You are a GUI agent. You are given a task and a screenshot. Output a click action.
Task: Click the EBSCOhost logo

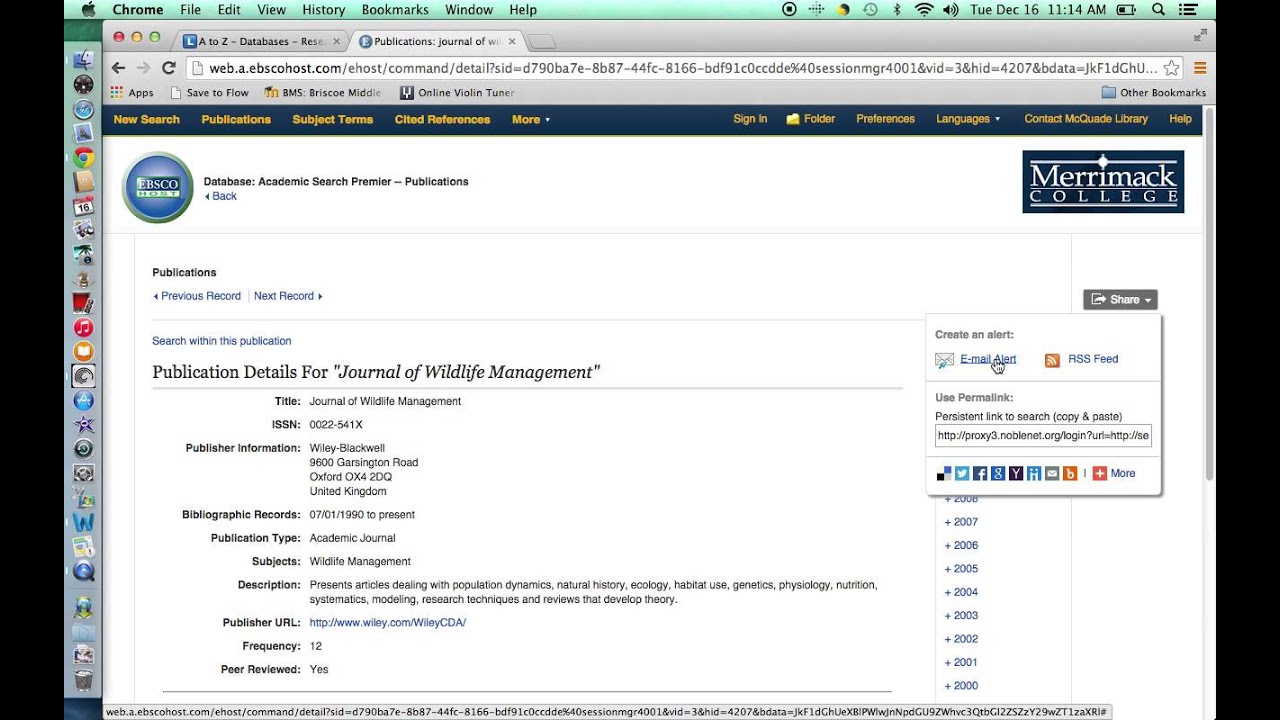point(157,187)
